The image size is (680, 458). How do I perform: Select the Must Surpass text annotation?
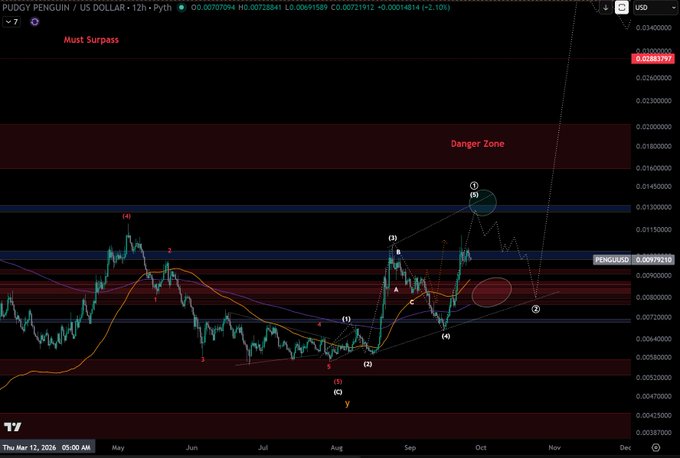click(x=91, y=40)
